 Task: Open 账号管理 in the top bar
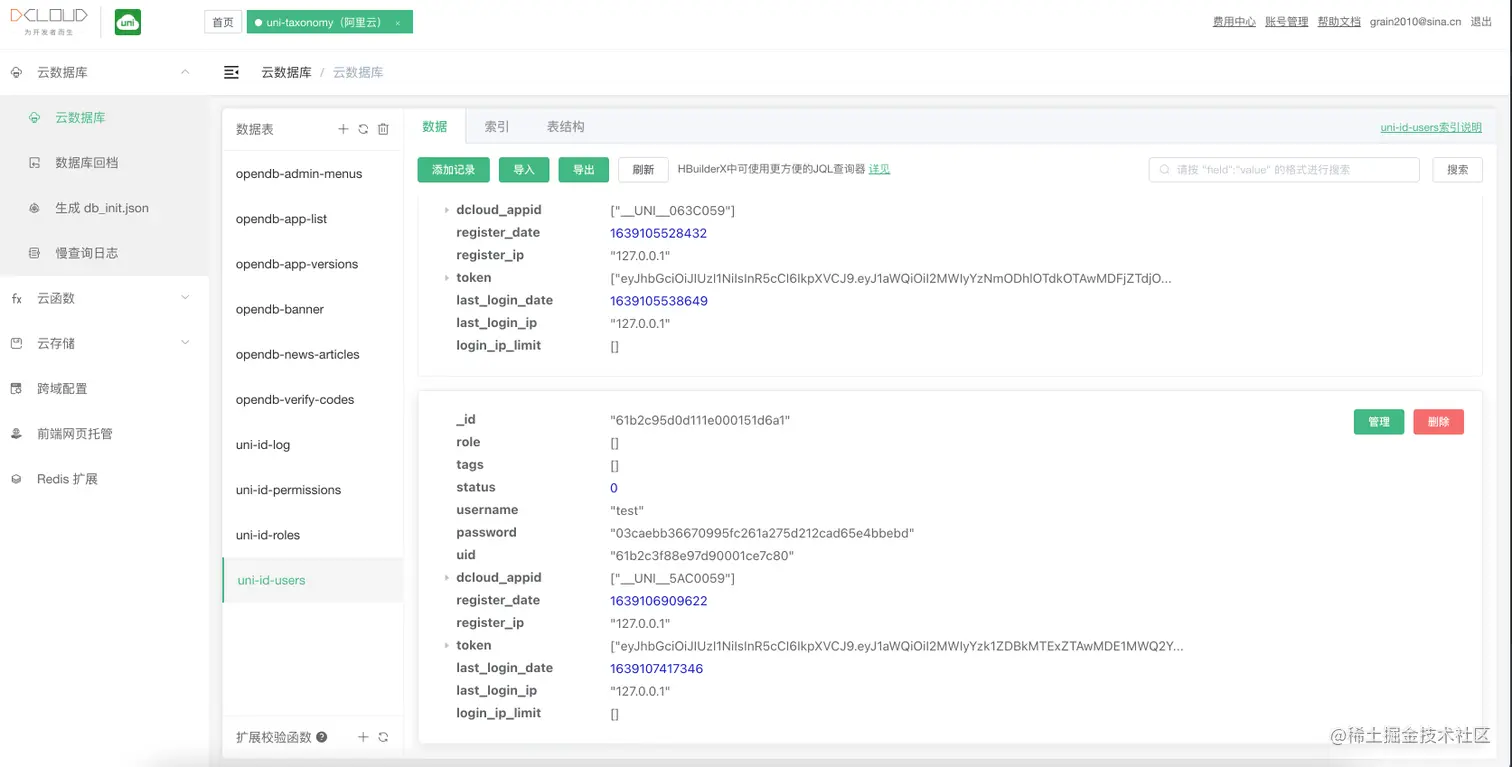(x=1287, y=21)
